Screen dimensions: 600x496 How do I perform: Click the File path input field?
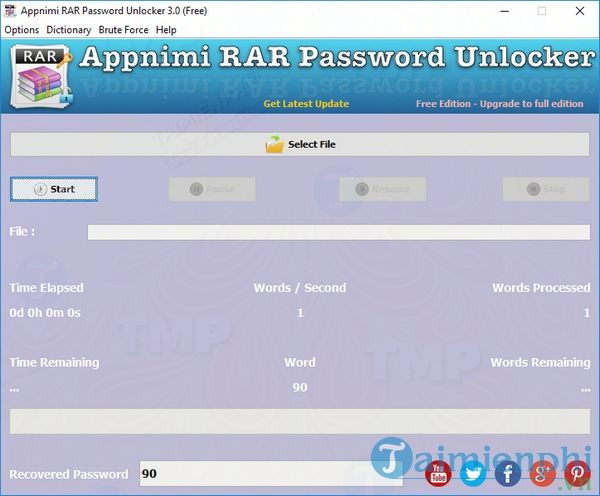(x=339, y=232)
